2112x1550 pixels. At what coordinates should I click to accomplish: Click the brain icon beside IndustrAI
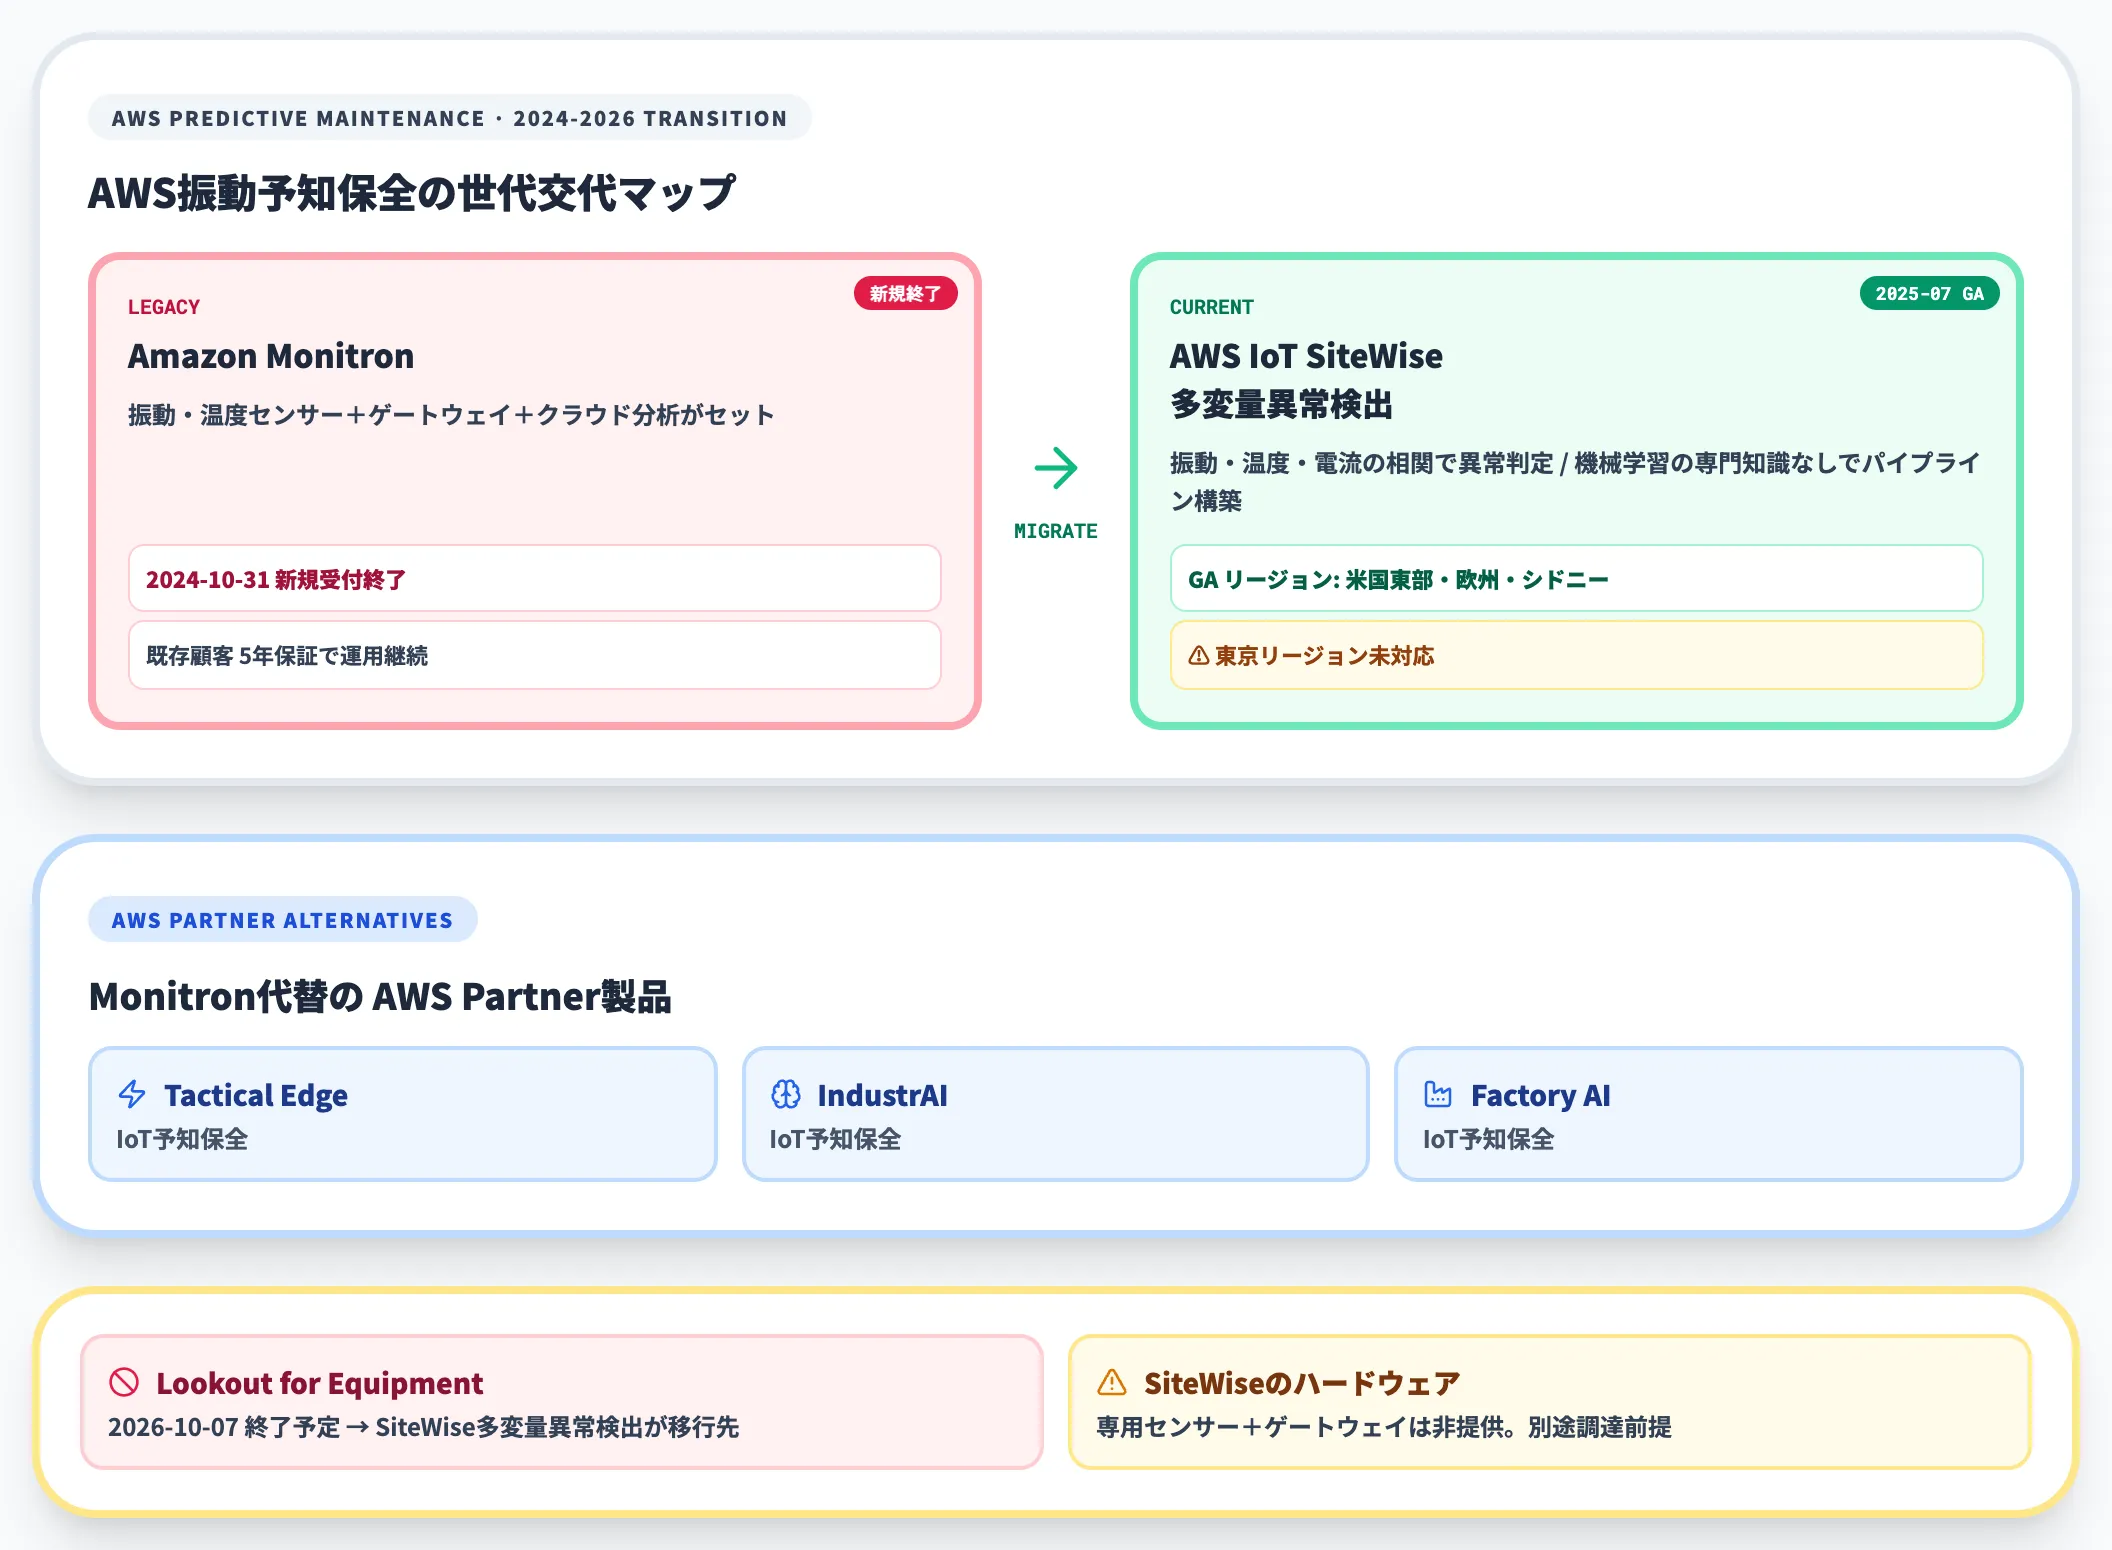[786, 1094]
